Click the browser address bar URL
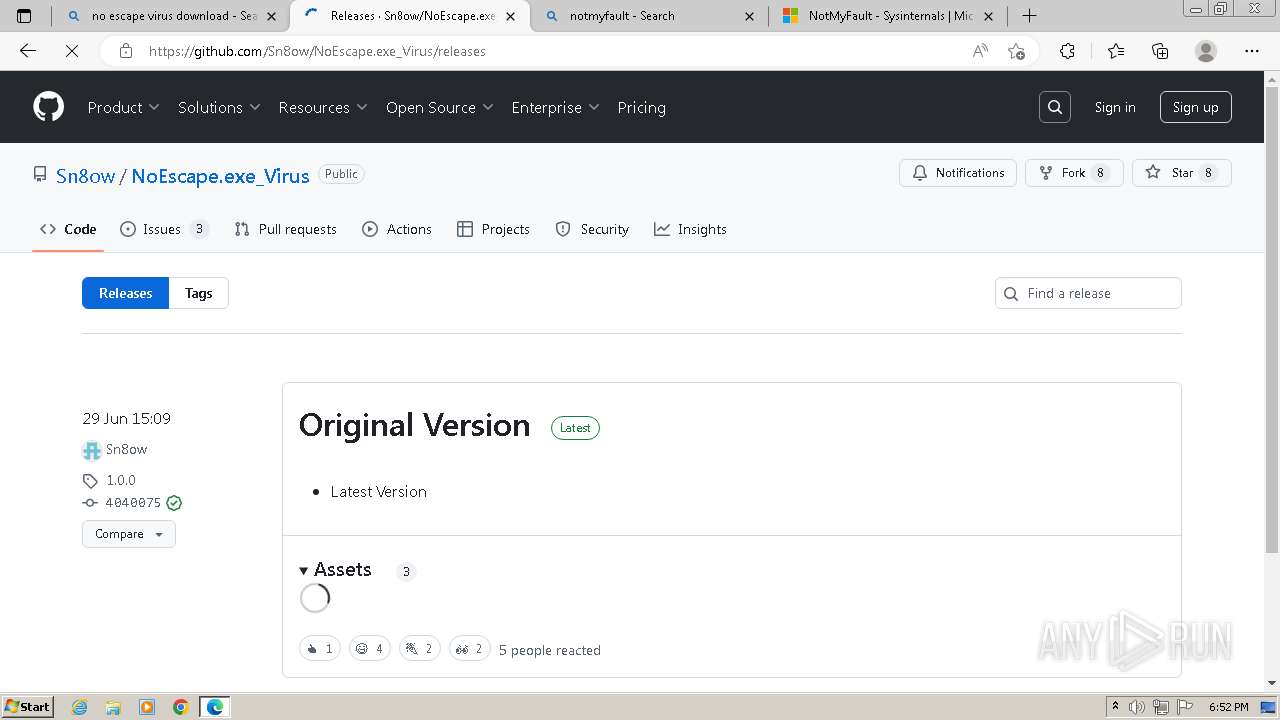This screenshot has height=720, width=1280. click(317, 51)
